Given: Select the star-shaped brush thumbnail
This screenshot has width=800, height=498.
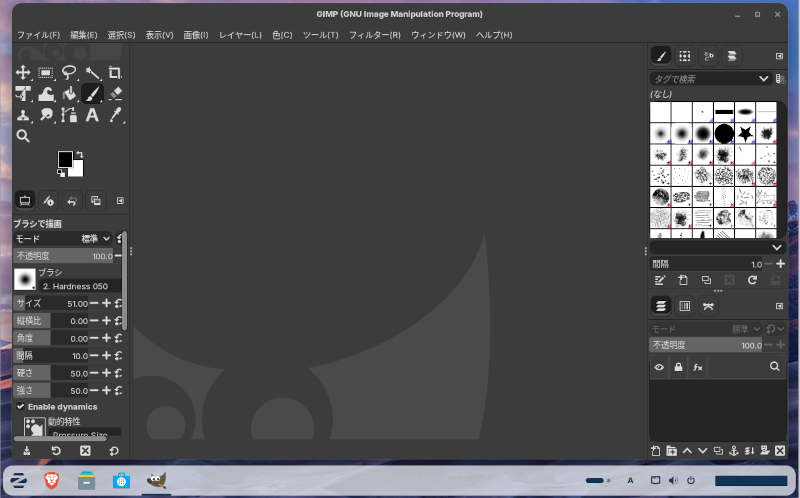Looking at the screenshot, I should click(x=745, y=133).
